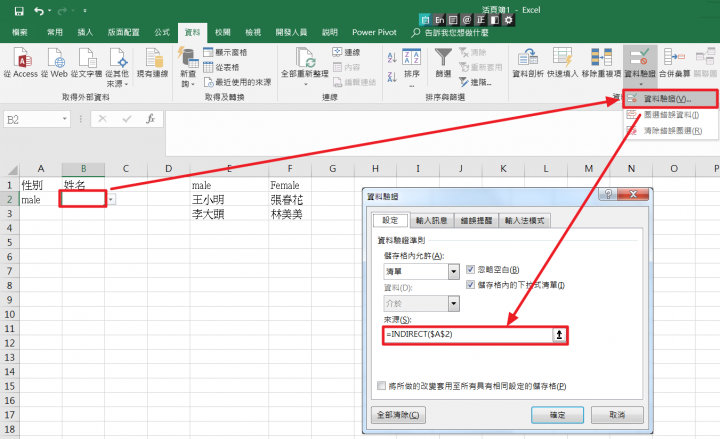Screen dimensions: 720x439
Task: Click the Undo arrow icon
Action: click(x=39, y=11)
